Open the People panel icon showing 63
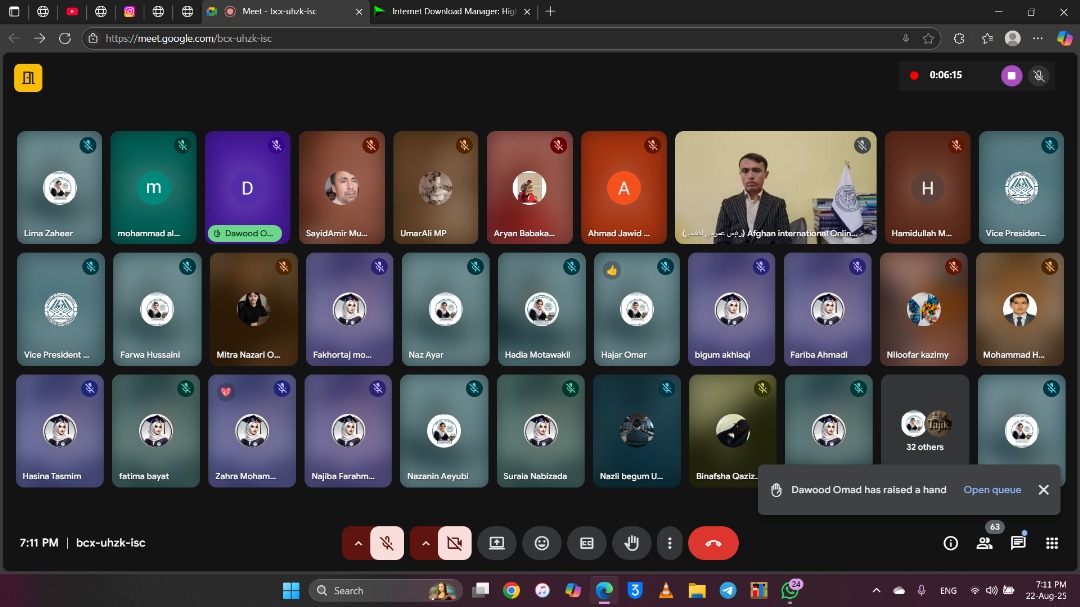The height and width of the screenshot is (607, 1080). 985,543
